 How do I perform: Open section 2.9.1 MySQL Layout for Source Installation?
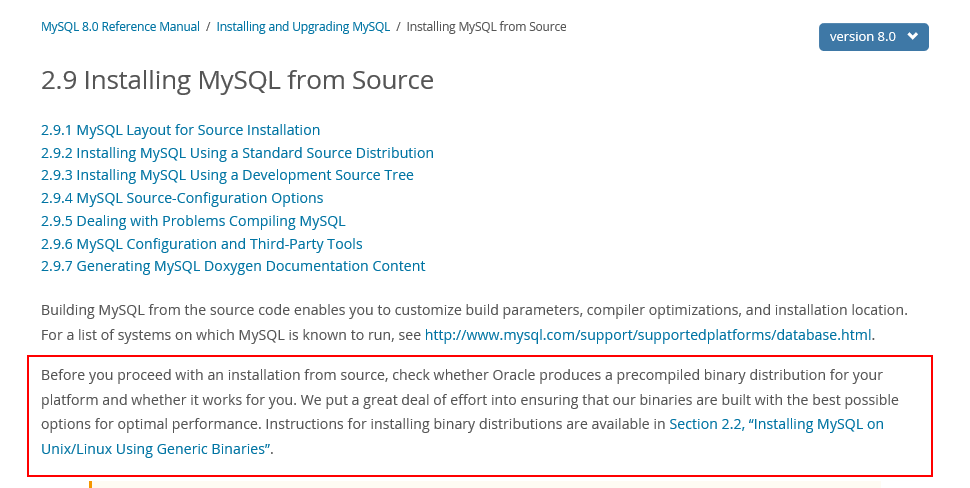point(180,130)
